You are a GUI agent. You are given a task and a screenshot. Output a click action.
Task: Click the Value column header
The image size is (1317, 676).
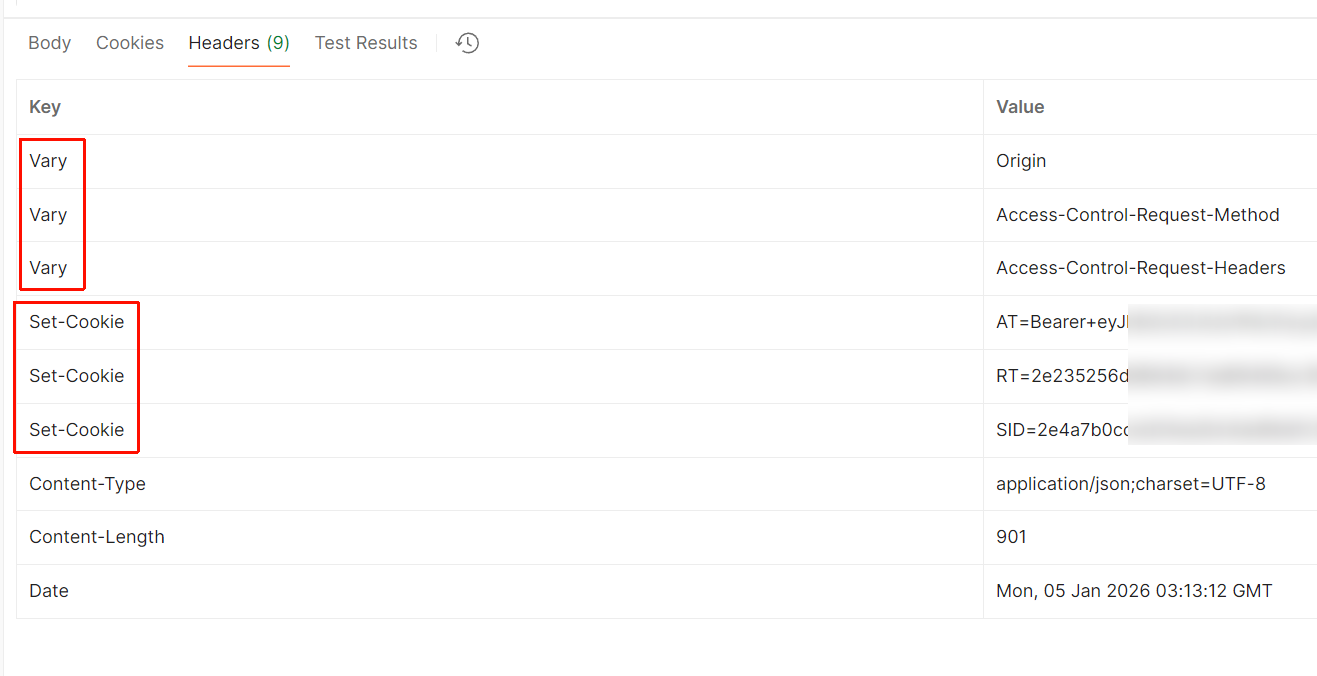click(1020, 107)
